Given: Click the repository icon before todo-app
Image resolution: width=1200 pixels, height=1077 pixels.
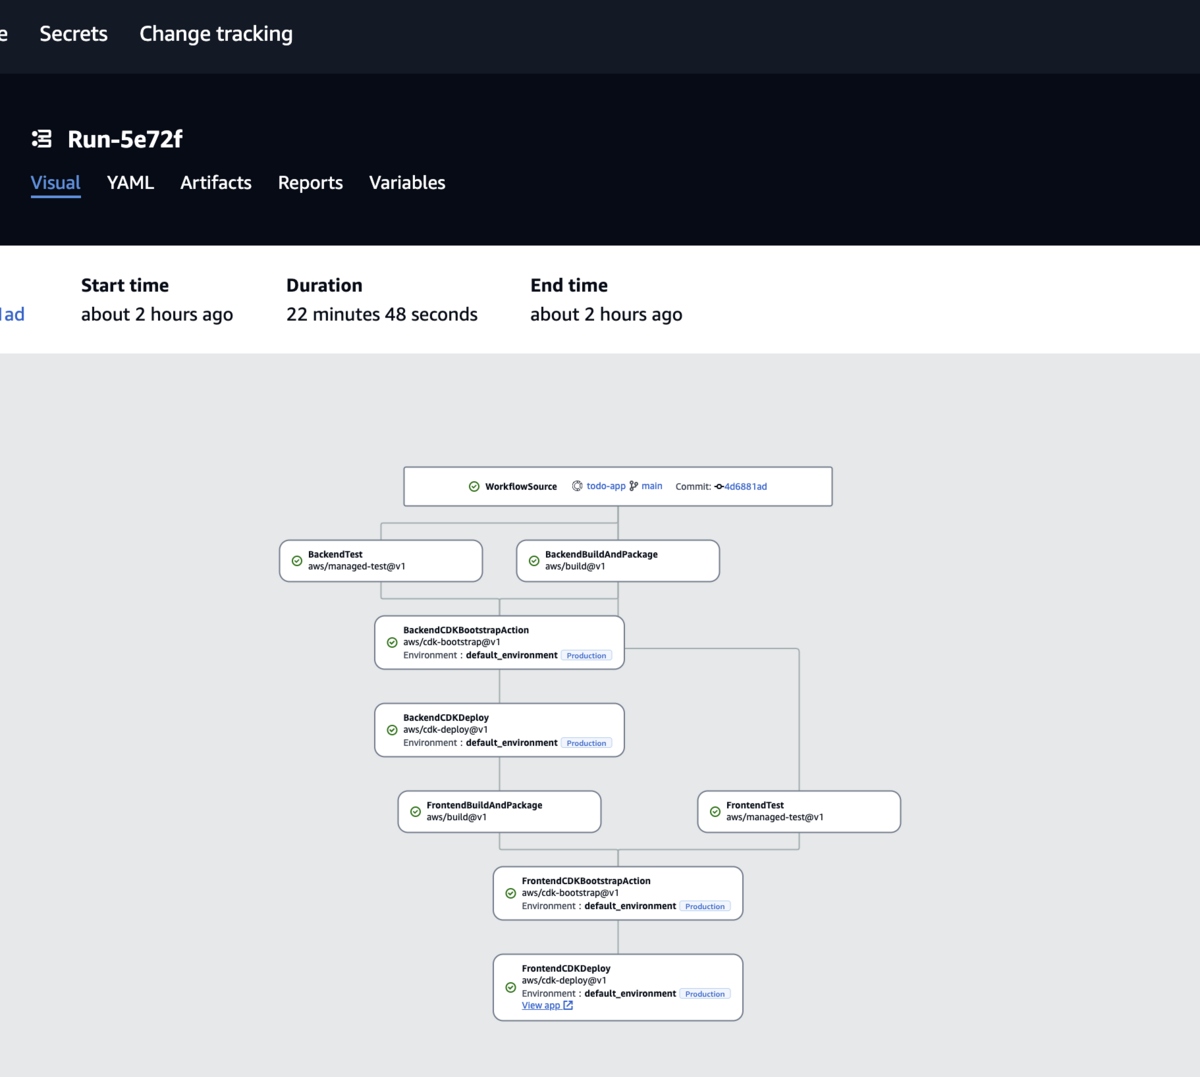Looking at the screenshot, I should pos(577,486).
